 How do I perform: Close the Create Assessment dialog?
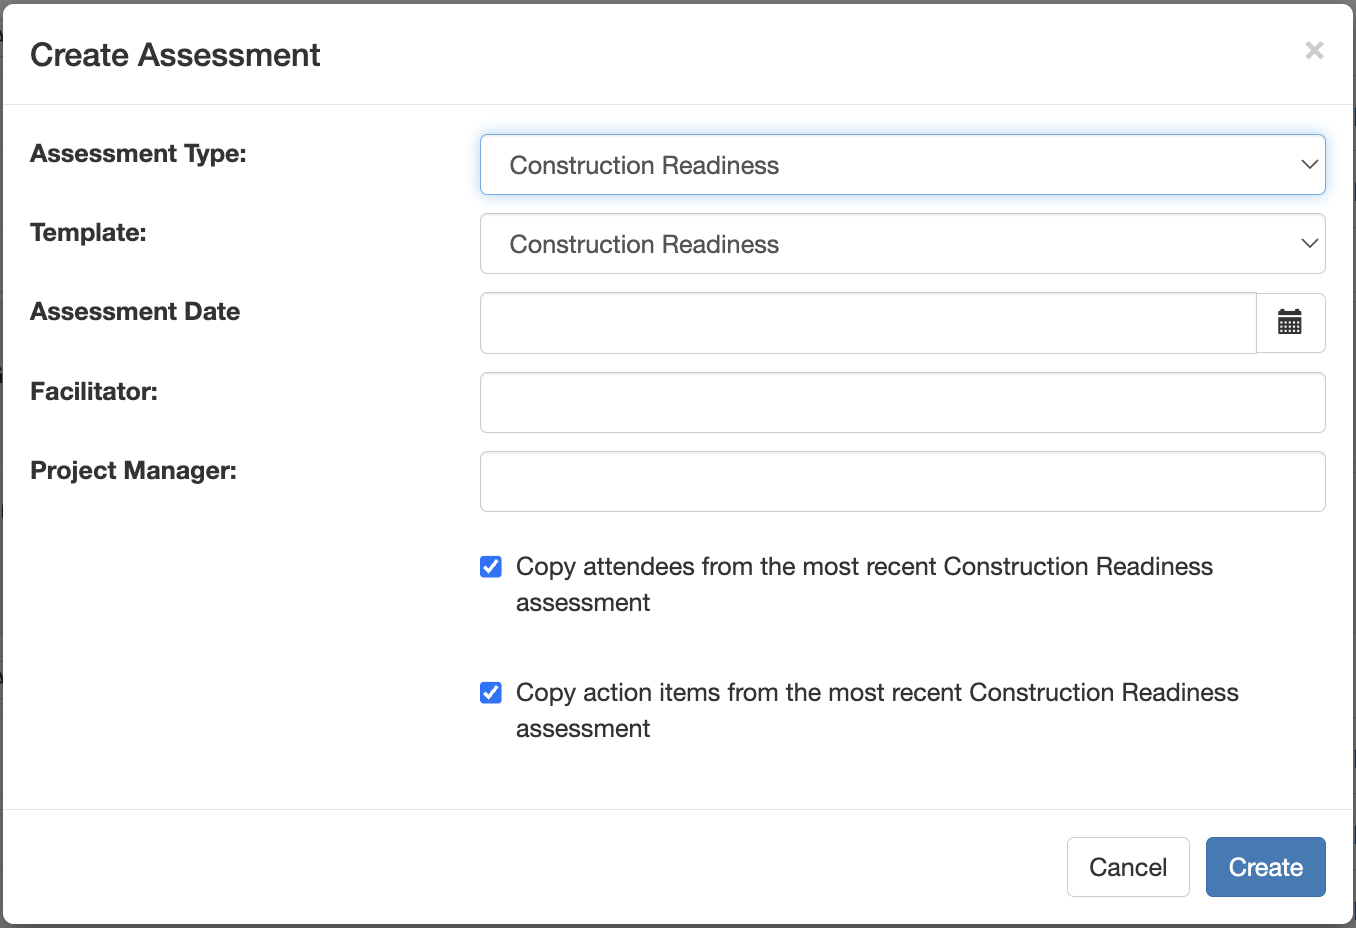pos(1314,51)
